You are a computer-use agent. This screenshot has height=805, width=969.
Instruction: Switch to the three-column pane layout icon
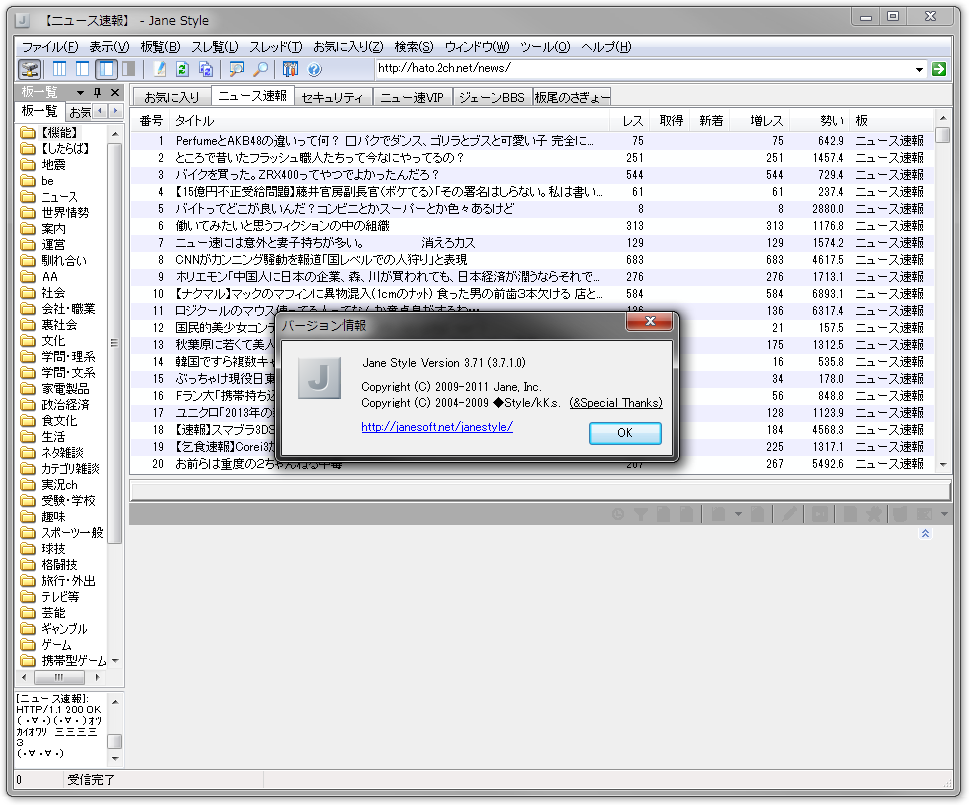(x=60, y=69)
